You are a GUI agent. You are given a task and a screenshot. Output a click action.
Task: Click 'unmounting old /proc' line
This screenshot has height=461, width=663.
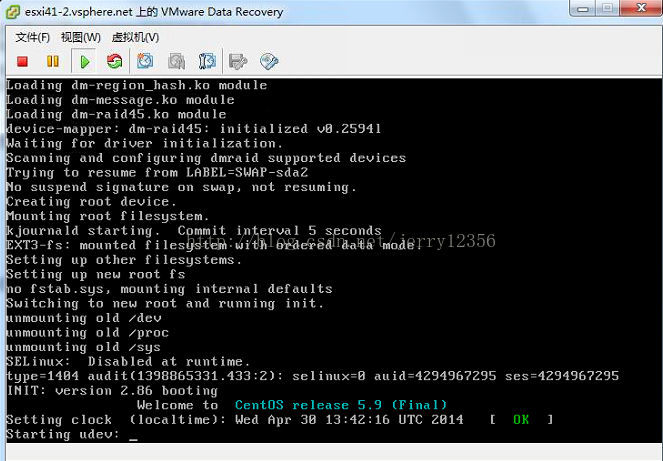(x=88, y=332)
